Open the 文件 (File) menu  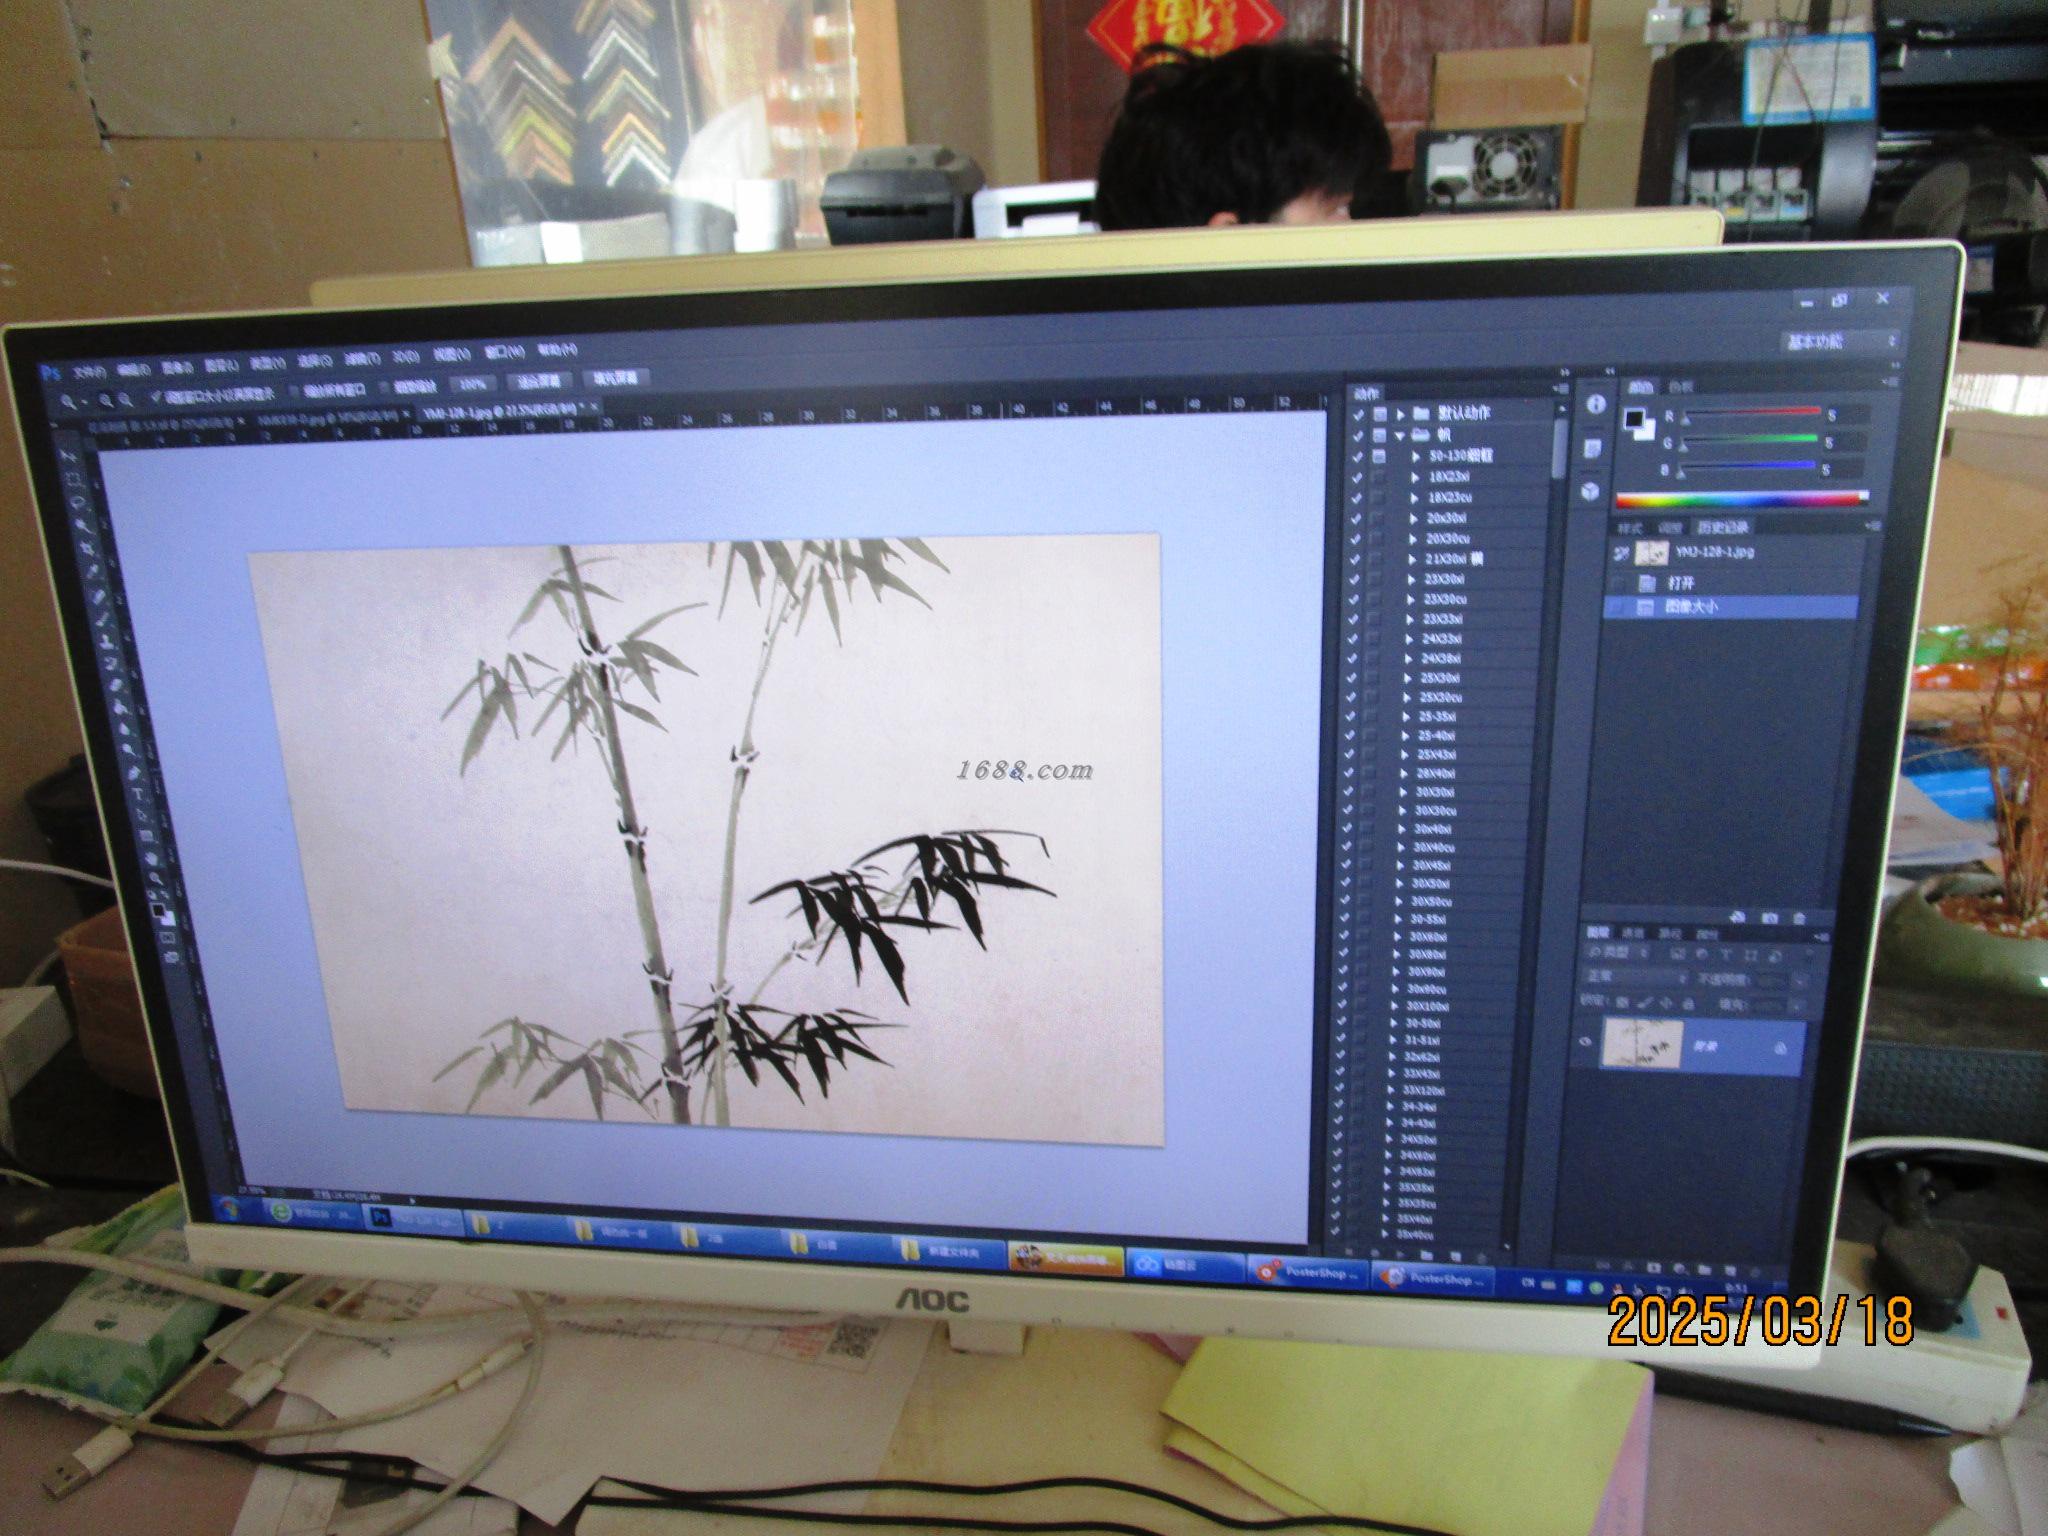pos(89,372)
